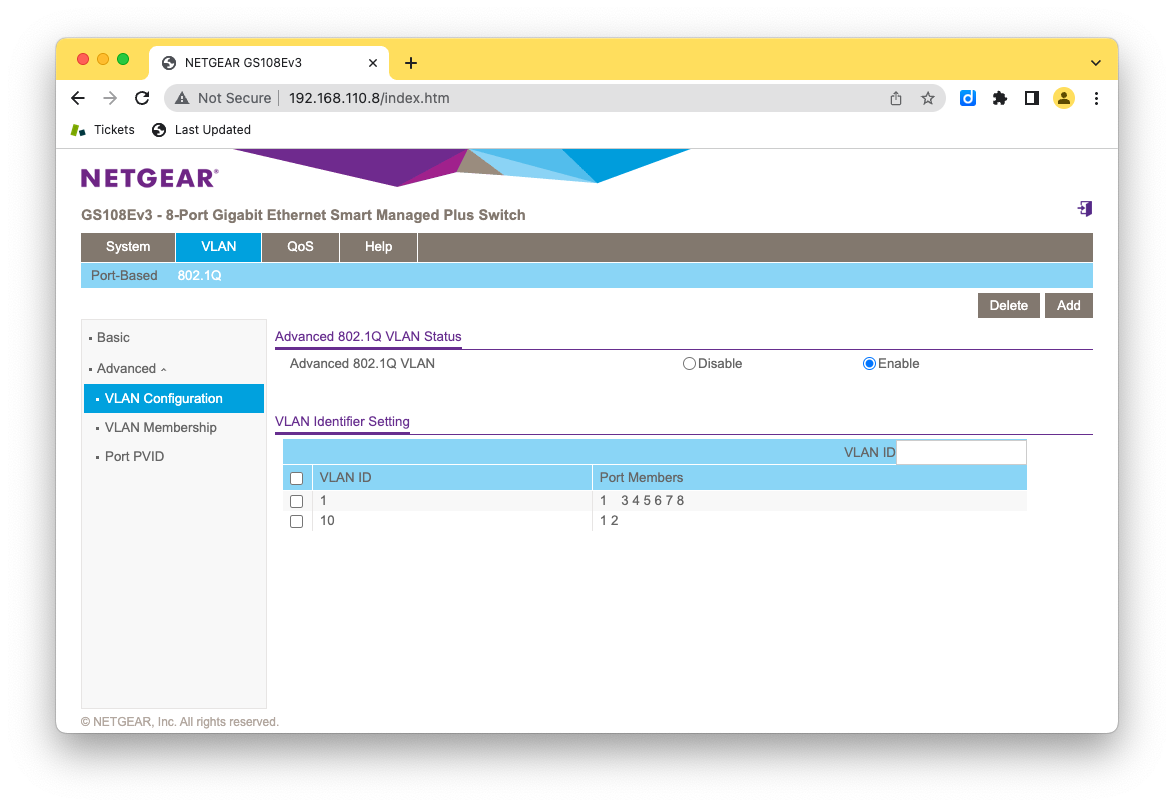Click the Port Members column header
Screen dimensions: 1174x807
641,478
